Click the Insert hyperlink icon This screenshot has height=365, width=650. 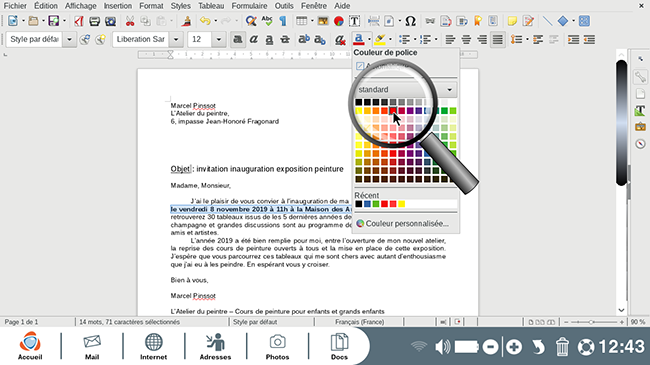point(430,21)
